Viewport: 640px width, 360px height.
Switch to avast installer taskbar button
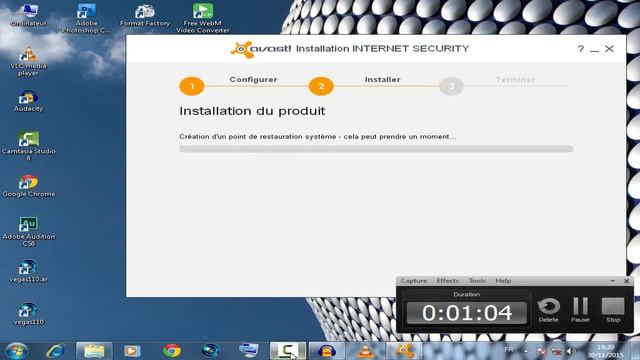[404, 351]
